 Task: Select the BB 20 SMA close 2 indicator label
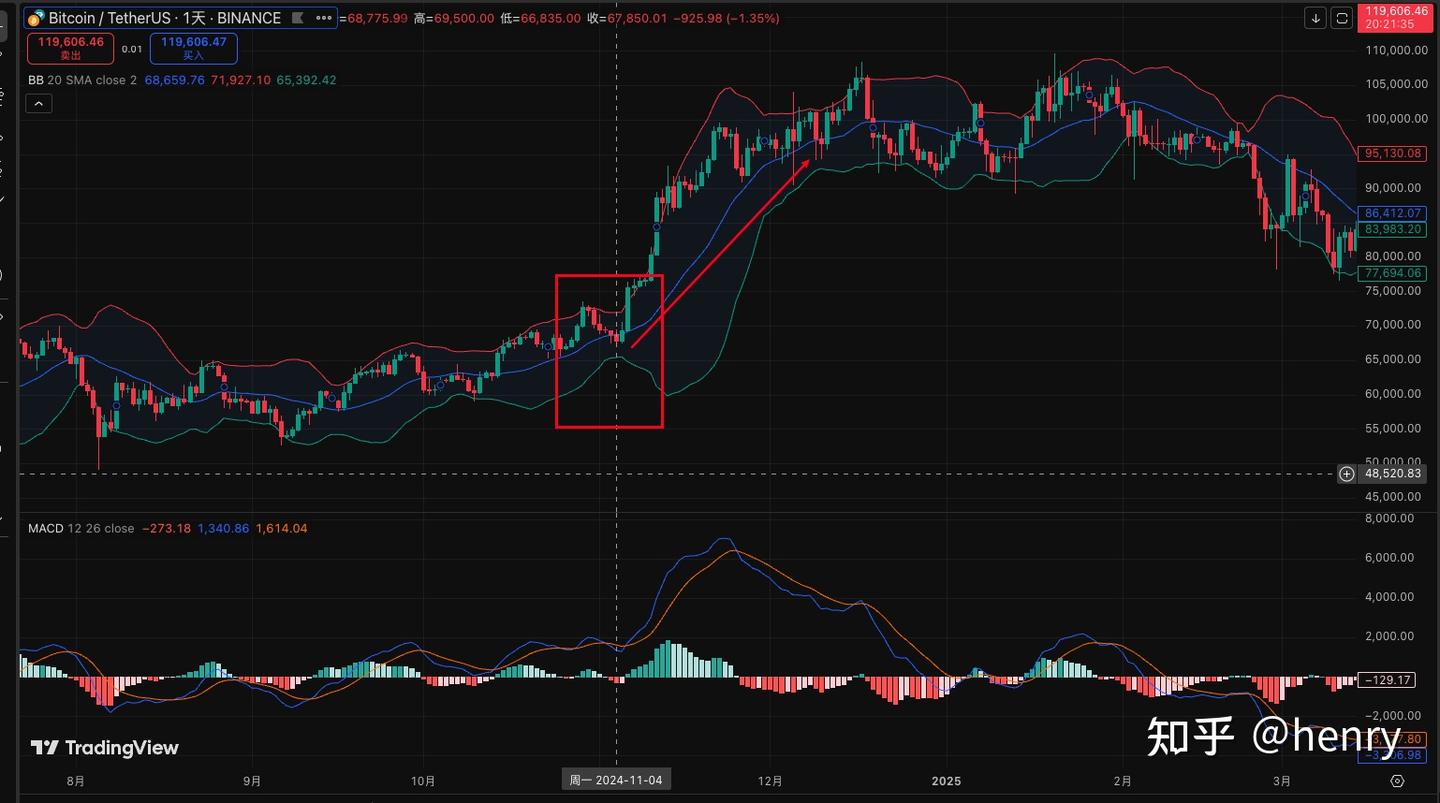tap(83, 80)
